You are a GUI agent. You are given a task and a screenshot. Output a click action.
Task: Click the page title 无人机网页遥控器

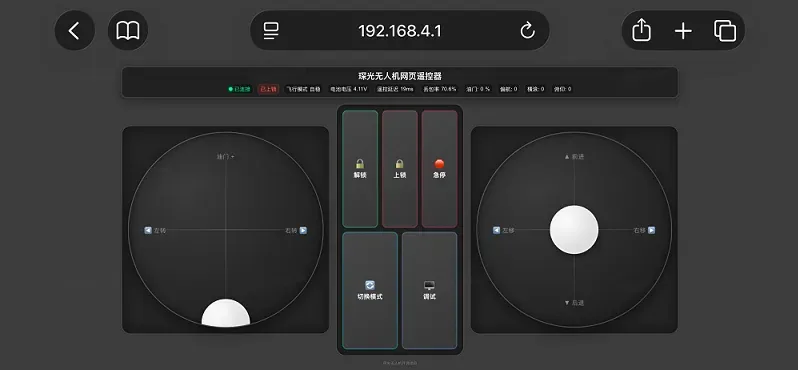[x=400, y=76]
